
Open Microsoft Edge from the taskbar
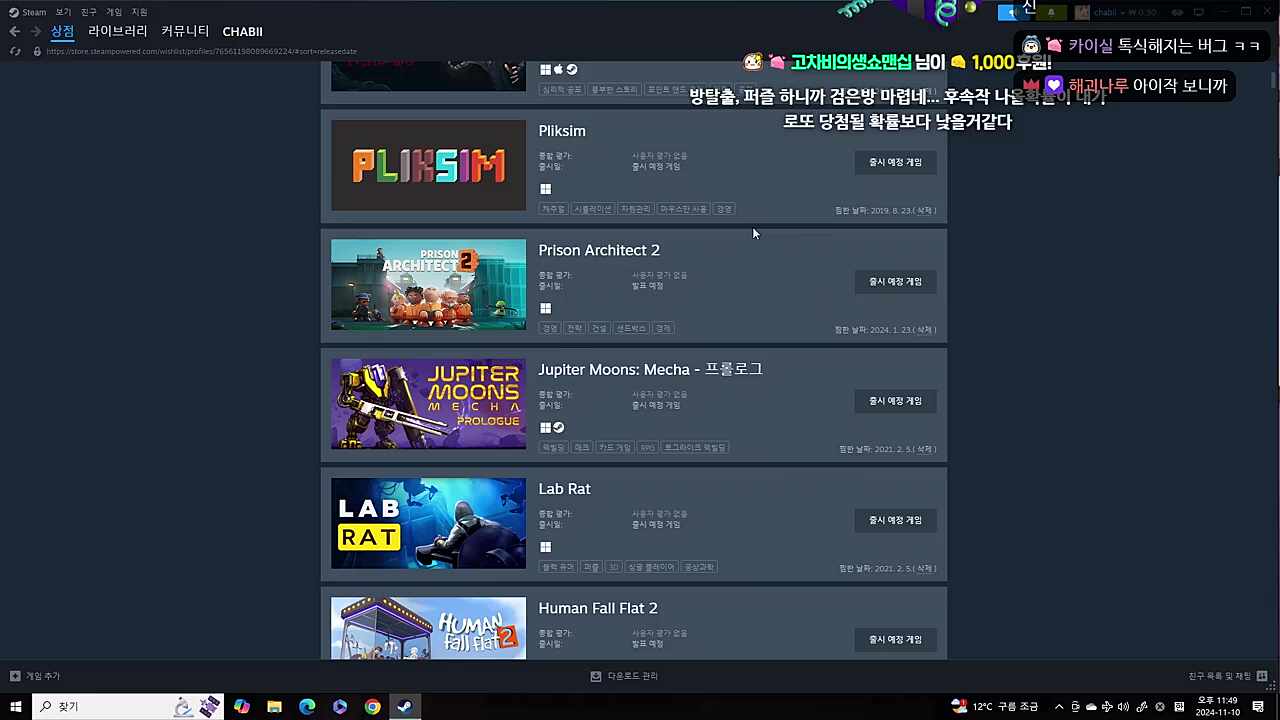[x=307, y=707]
